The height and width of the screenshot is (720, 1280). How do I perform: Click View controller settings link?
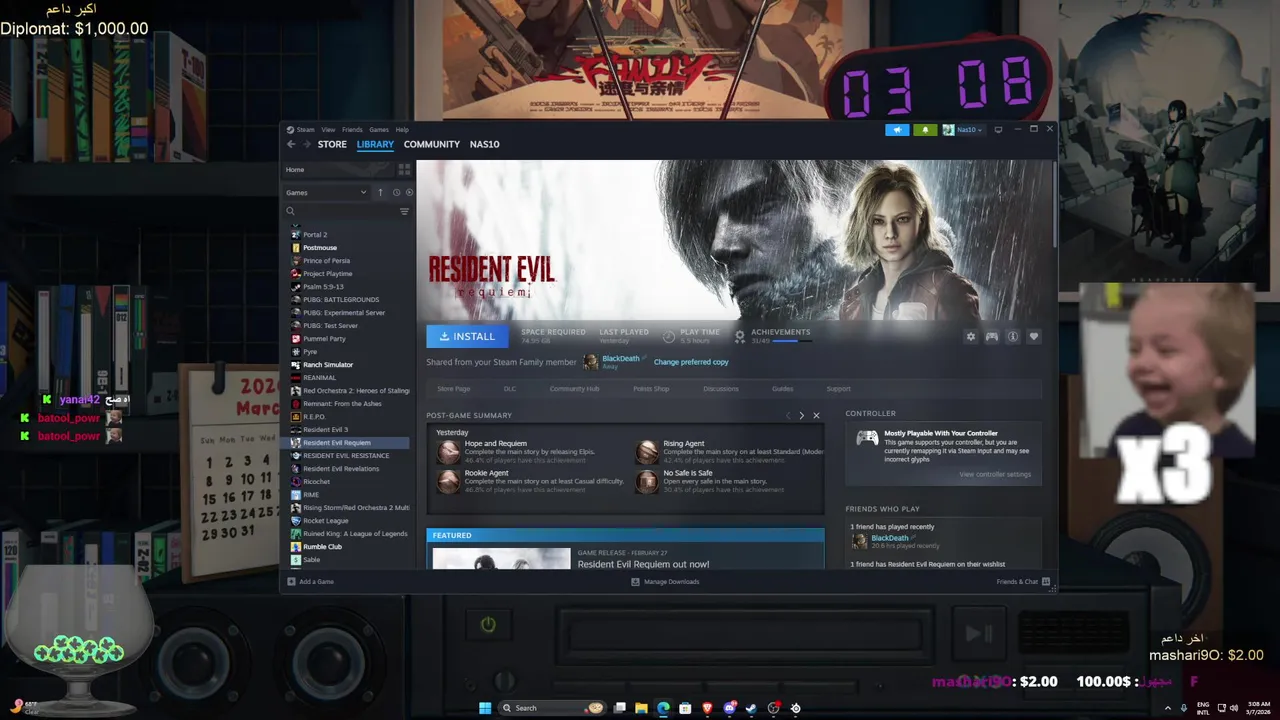[995, 474]
